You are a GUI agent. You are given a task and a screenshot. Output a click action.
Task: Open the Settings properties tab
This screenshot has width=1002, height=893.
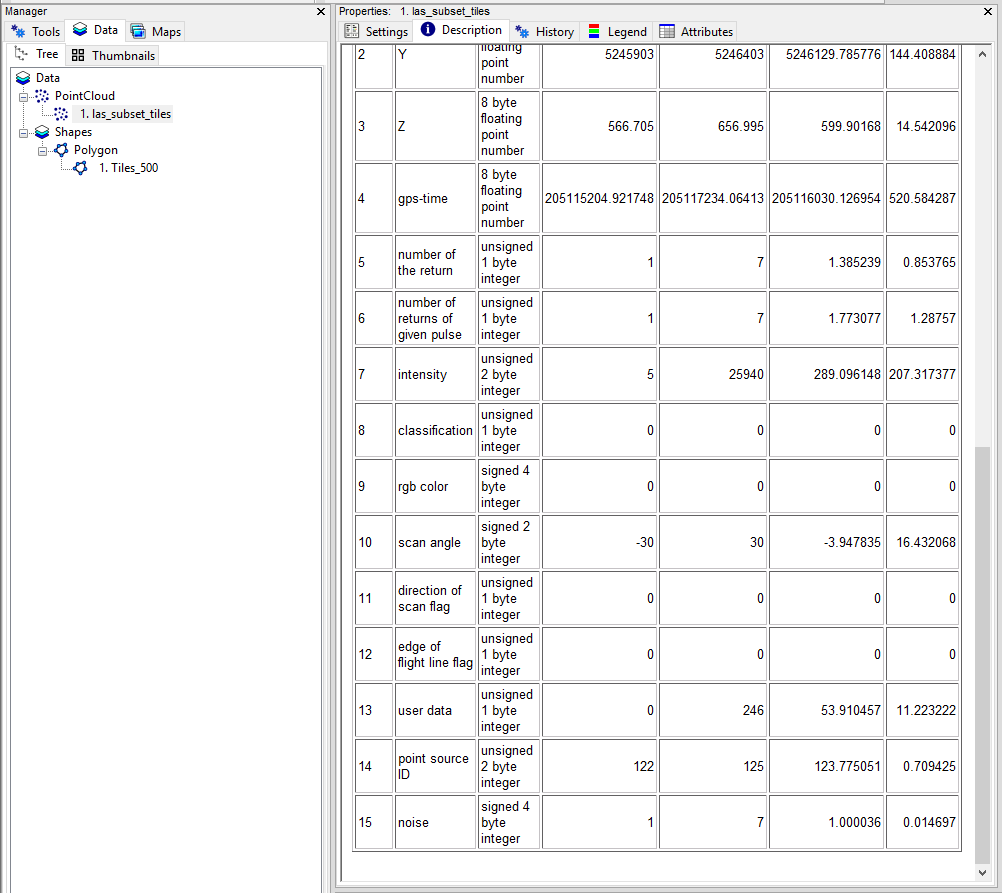376,31
